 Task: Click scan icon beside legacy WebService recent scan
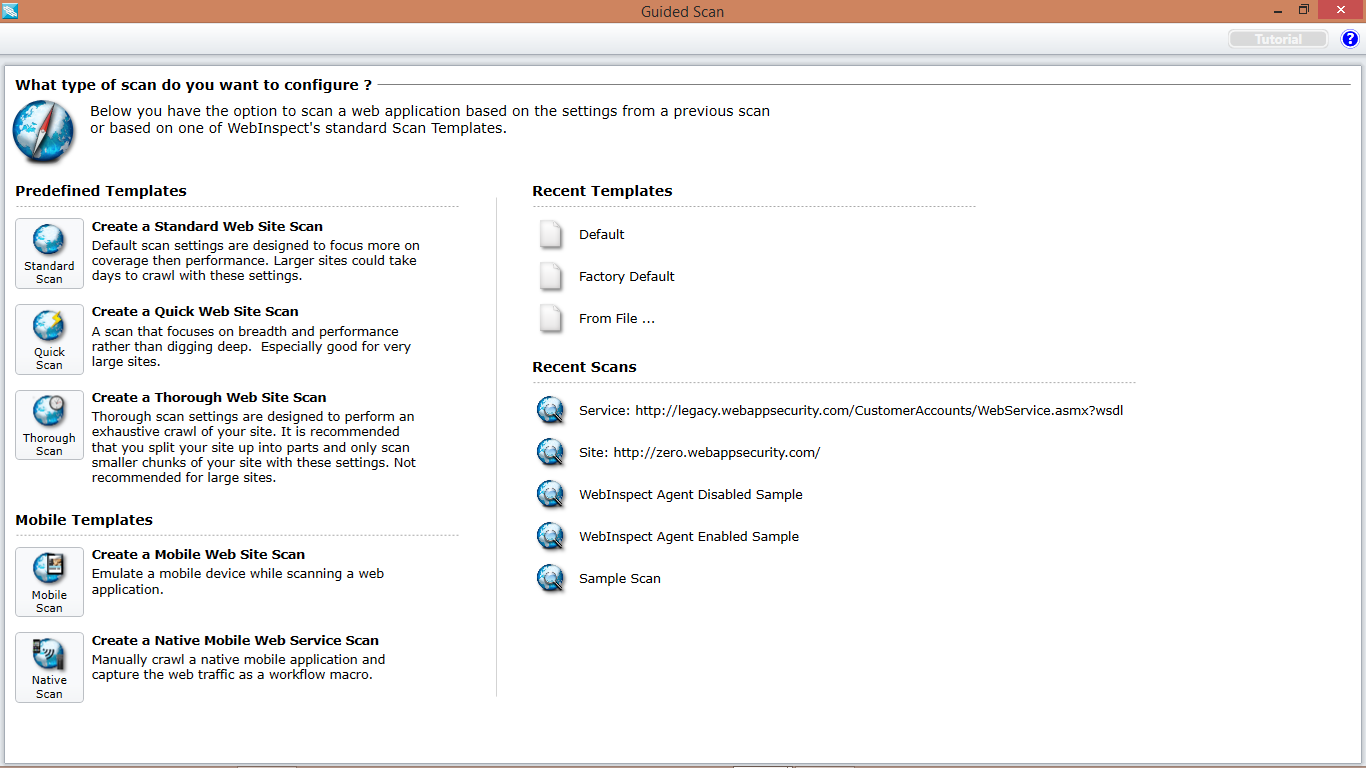click(x=551, y=410)
